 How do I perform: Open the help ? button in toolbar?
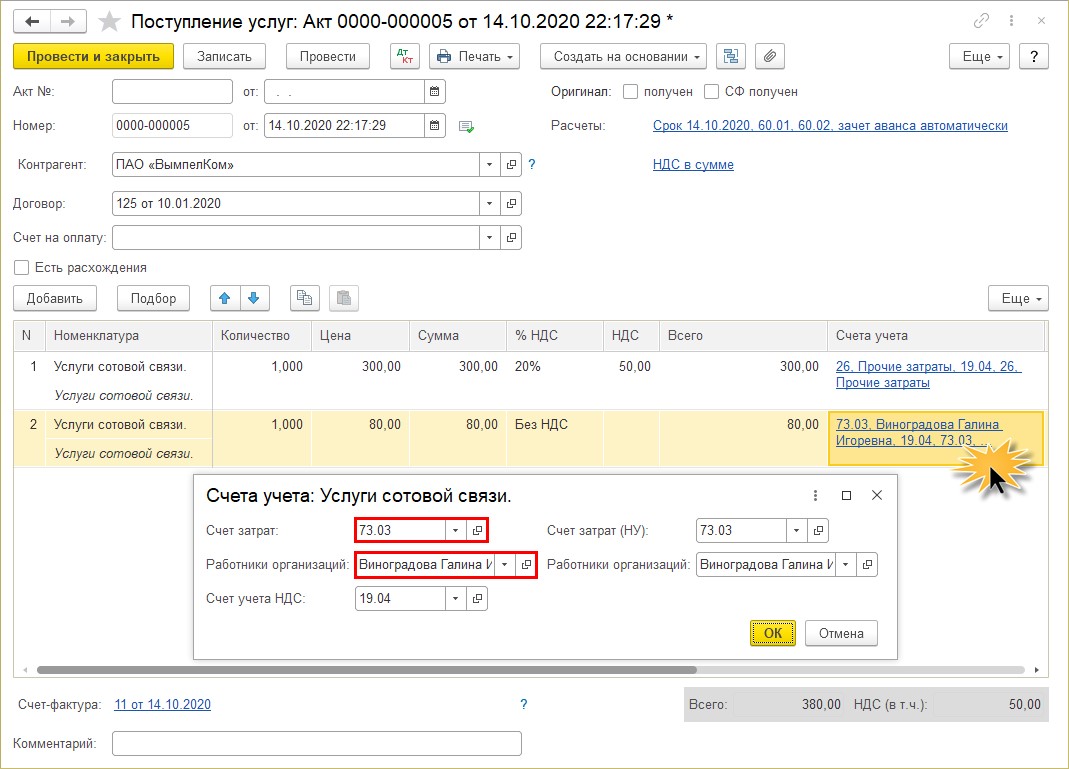tap(1034, 57)
